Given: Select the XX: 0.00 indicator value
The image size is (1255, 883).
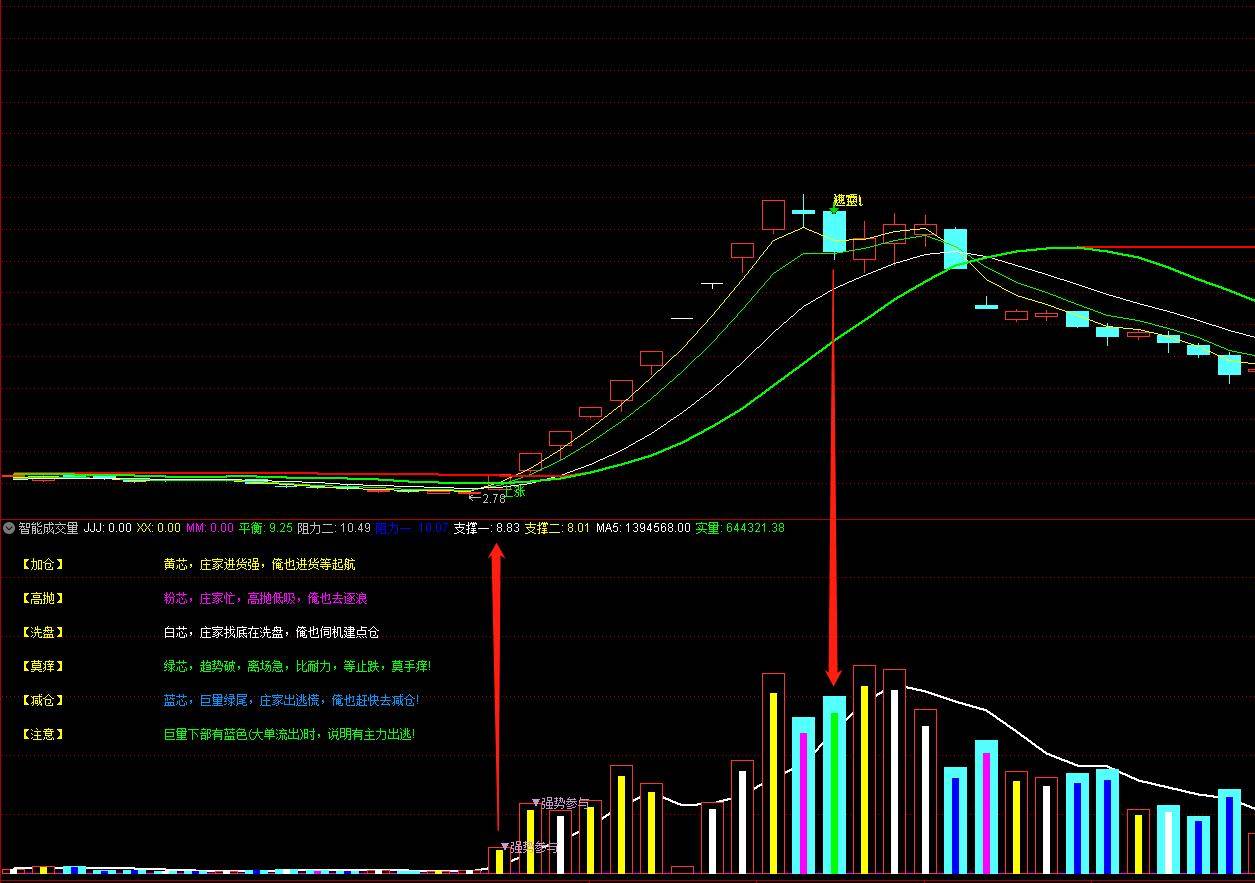Looking at the screenshot, I should (159, 528).
